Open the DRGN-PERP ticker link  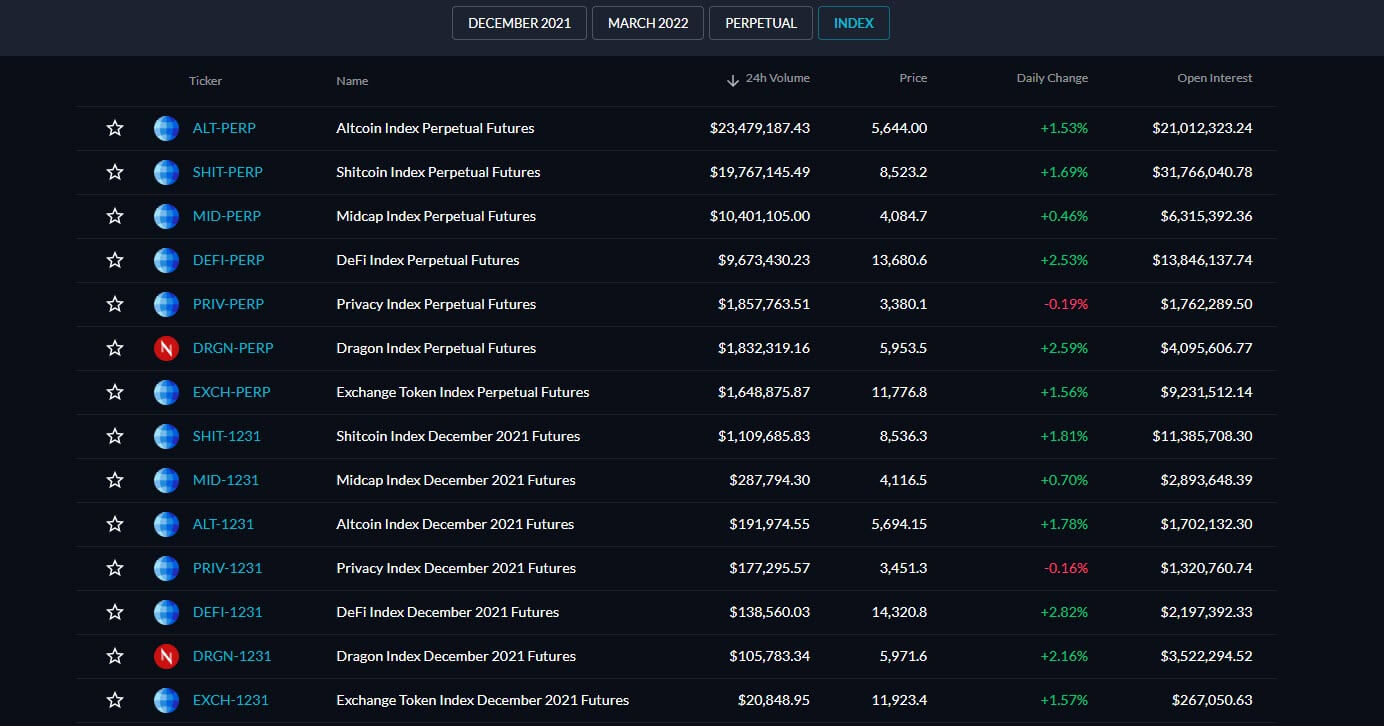click(233, 348)
